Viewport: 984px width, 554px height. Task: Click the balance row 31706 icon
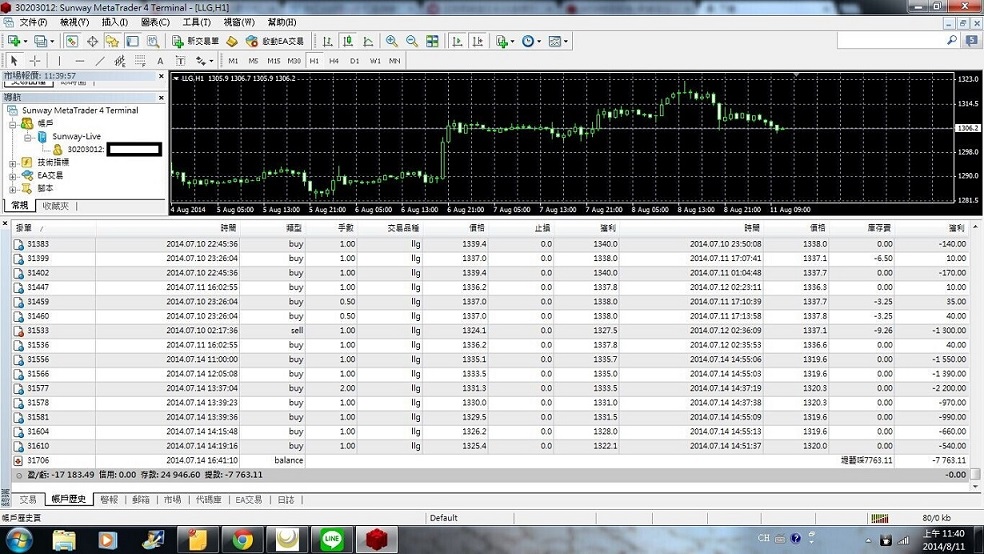(x=19, y=461)
